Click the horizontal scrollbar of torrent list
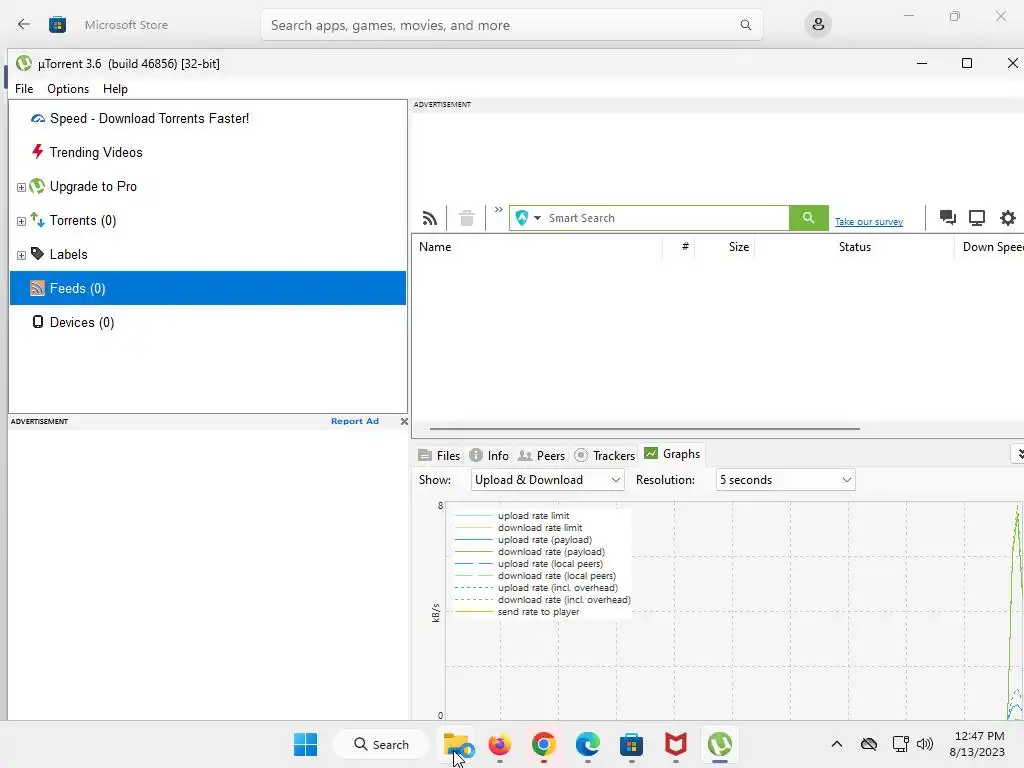Viewport: 1024px width, 768px height. pyautogui.click(x=645, y=429)
